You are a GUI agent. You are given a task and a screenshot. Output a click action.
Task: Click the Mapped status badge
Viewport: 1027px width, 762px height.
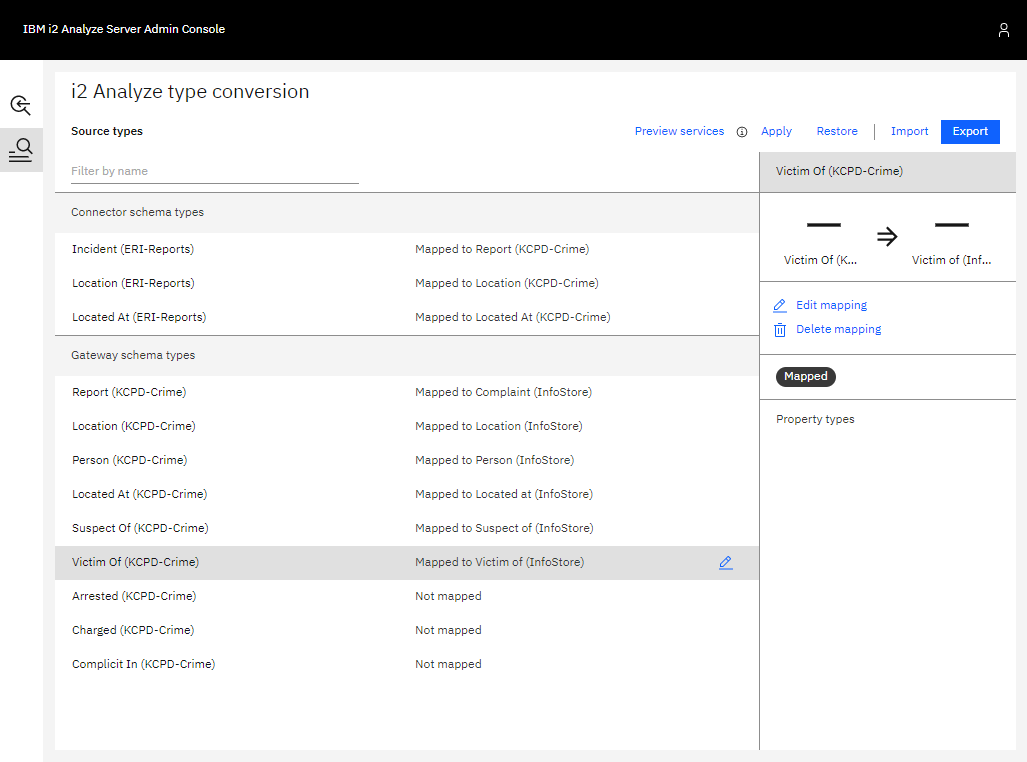tap(805, 377)
